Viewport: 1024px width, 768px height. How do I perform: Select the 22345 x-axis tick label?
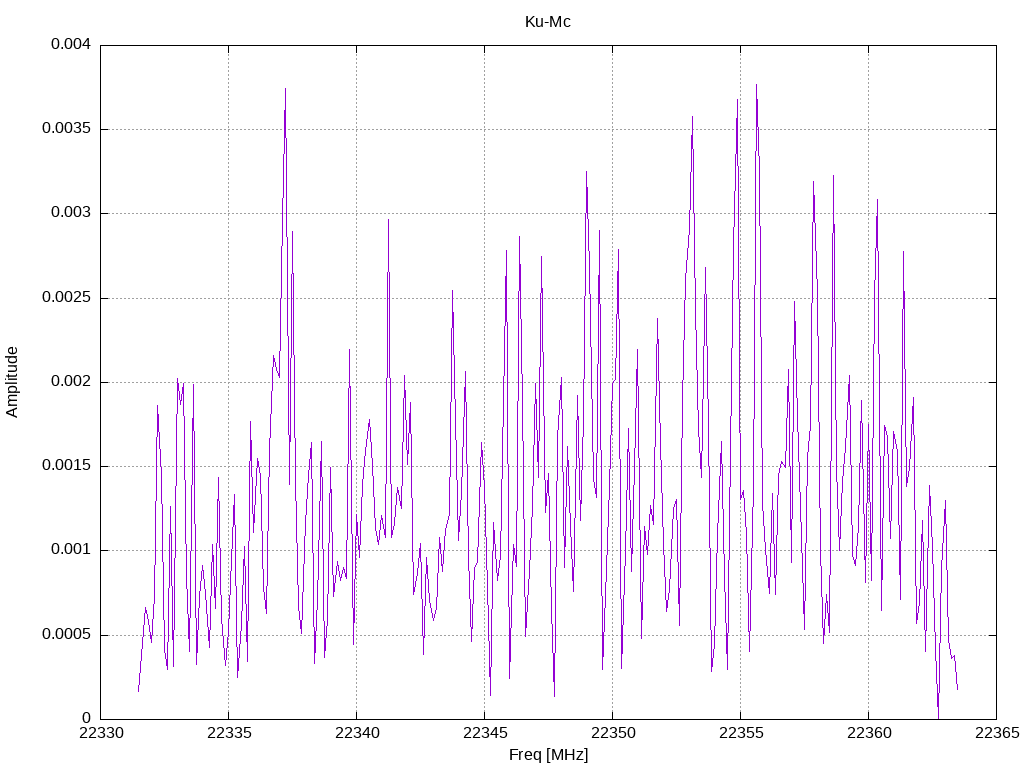coord(485,733)
